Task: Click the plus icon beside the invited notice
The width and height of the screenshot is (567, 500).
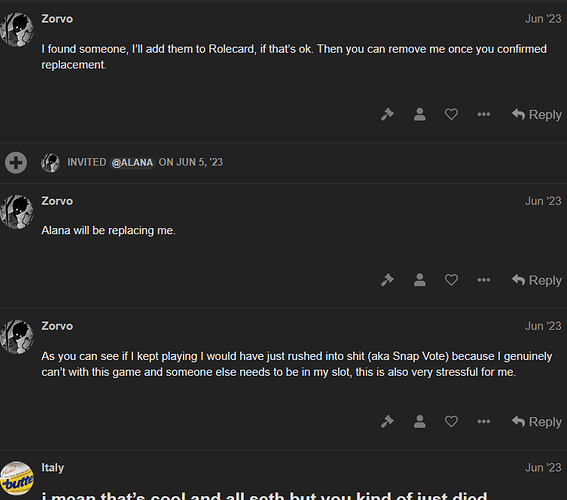Action: tap(16, 163)
